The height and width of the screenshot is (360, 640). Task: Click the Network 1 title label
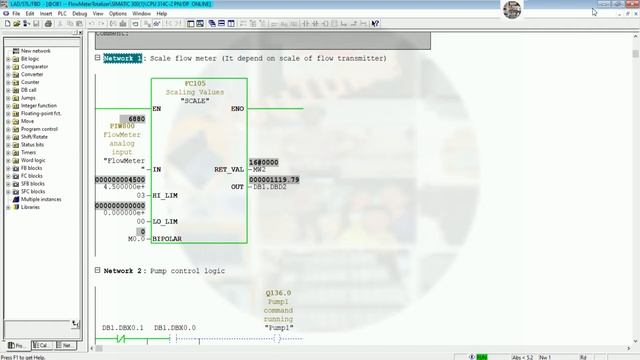pos(122,58)
